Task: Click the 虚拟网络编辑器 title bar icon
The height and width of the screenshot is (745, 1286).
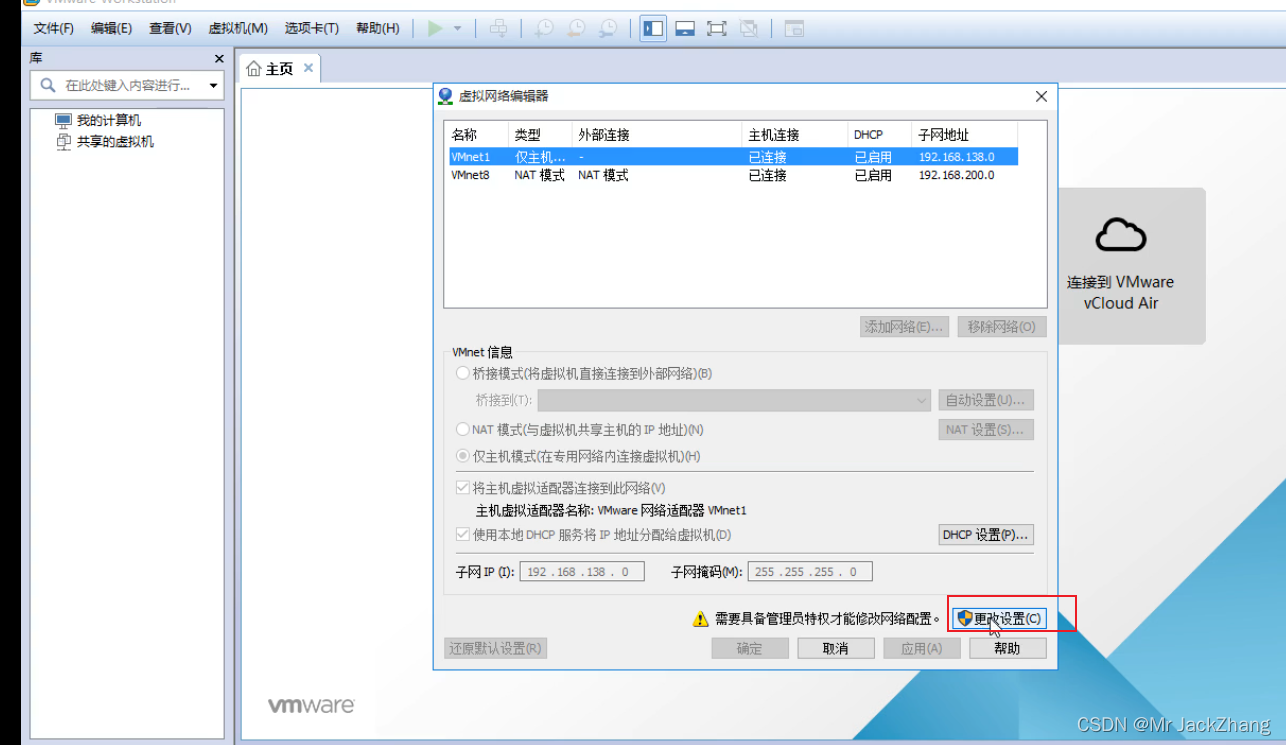Action: coord(446,96)
